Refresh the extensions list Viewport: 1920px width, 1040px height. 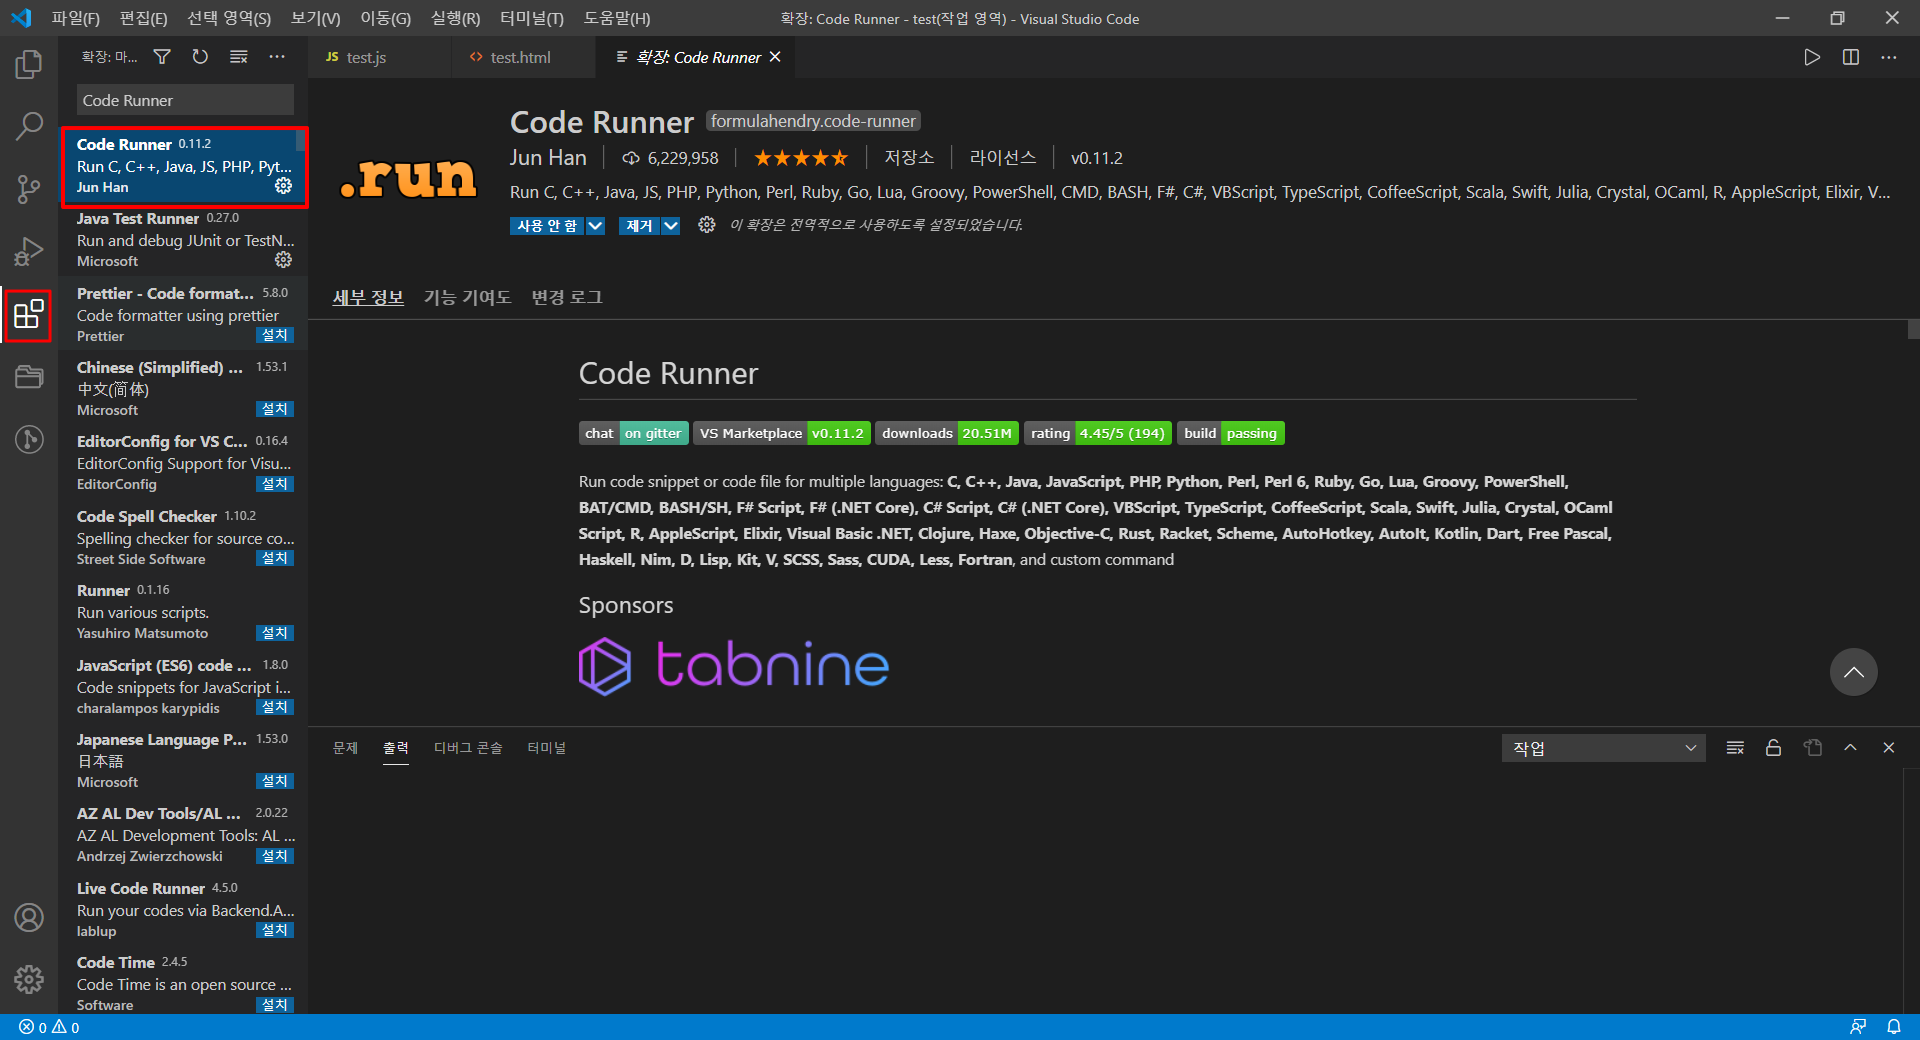point(200,57)
